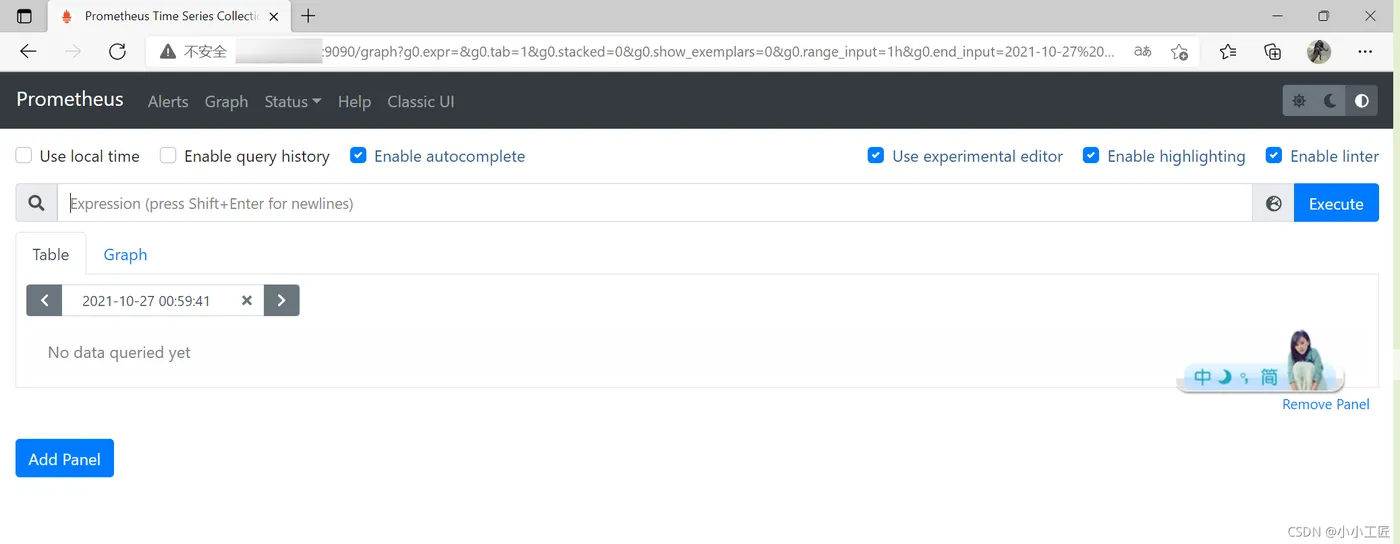Toggle Enable autocomplete checkbox
The height and width of the screenshot is (544, 1400).
coord(358,155)
